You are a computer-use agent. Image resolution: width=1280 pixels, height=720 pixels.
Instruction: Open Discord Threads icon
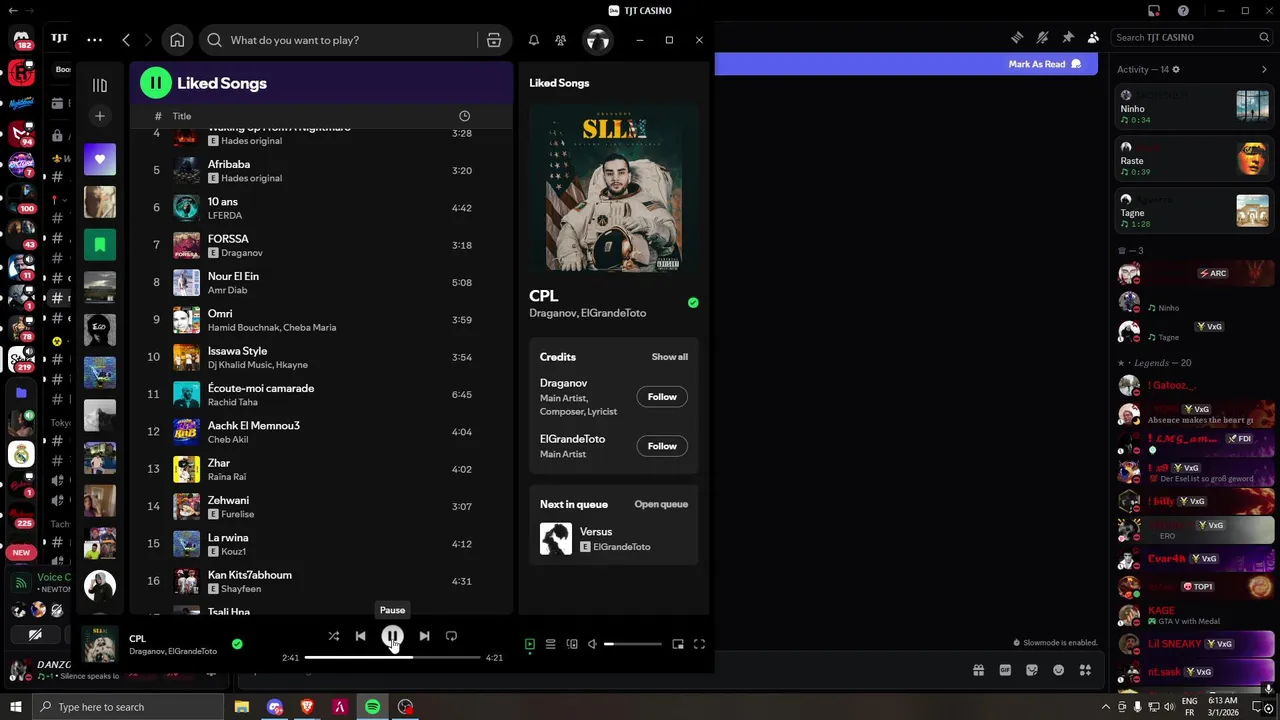1017,37
